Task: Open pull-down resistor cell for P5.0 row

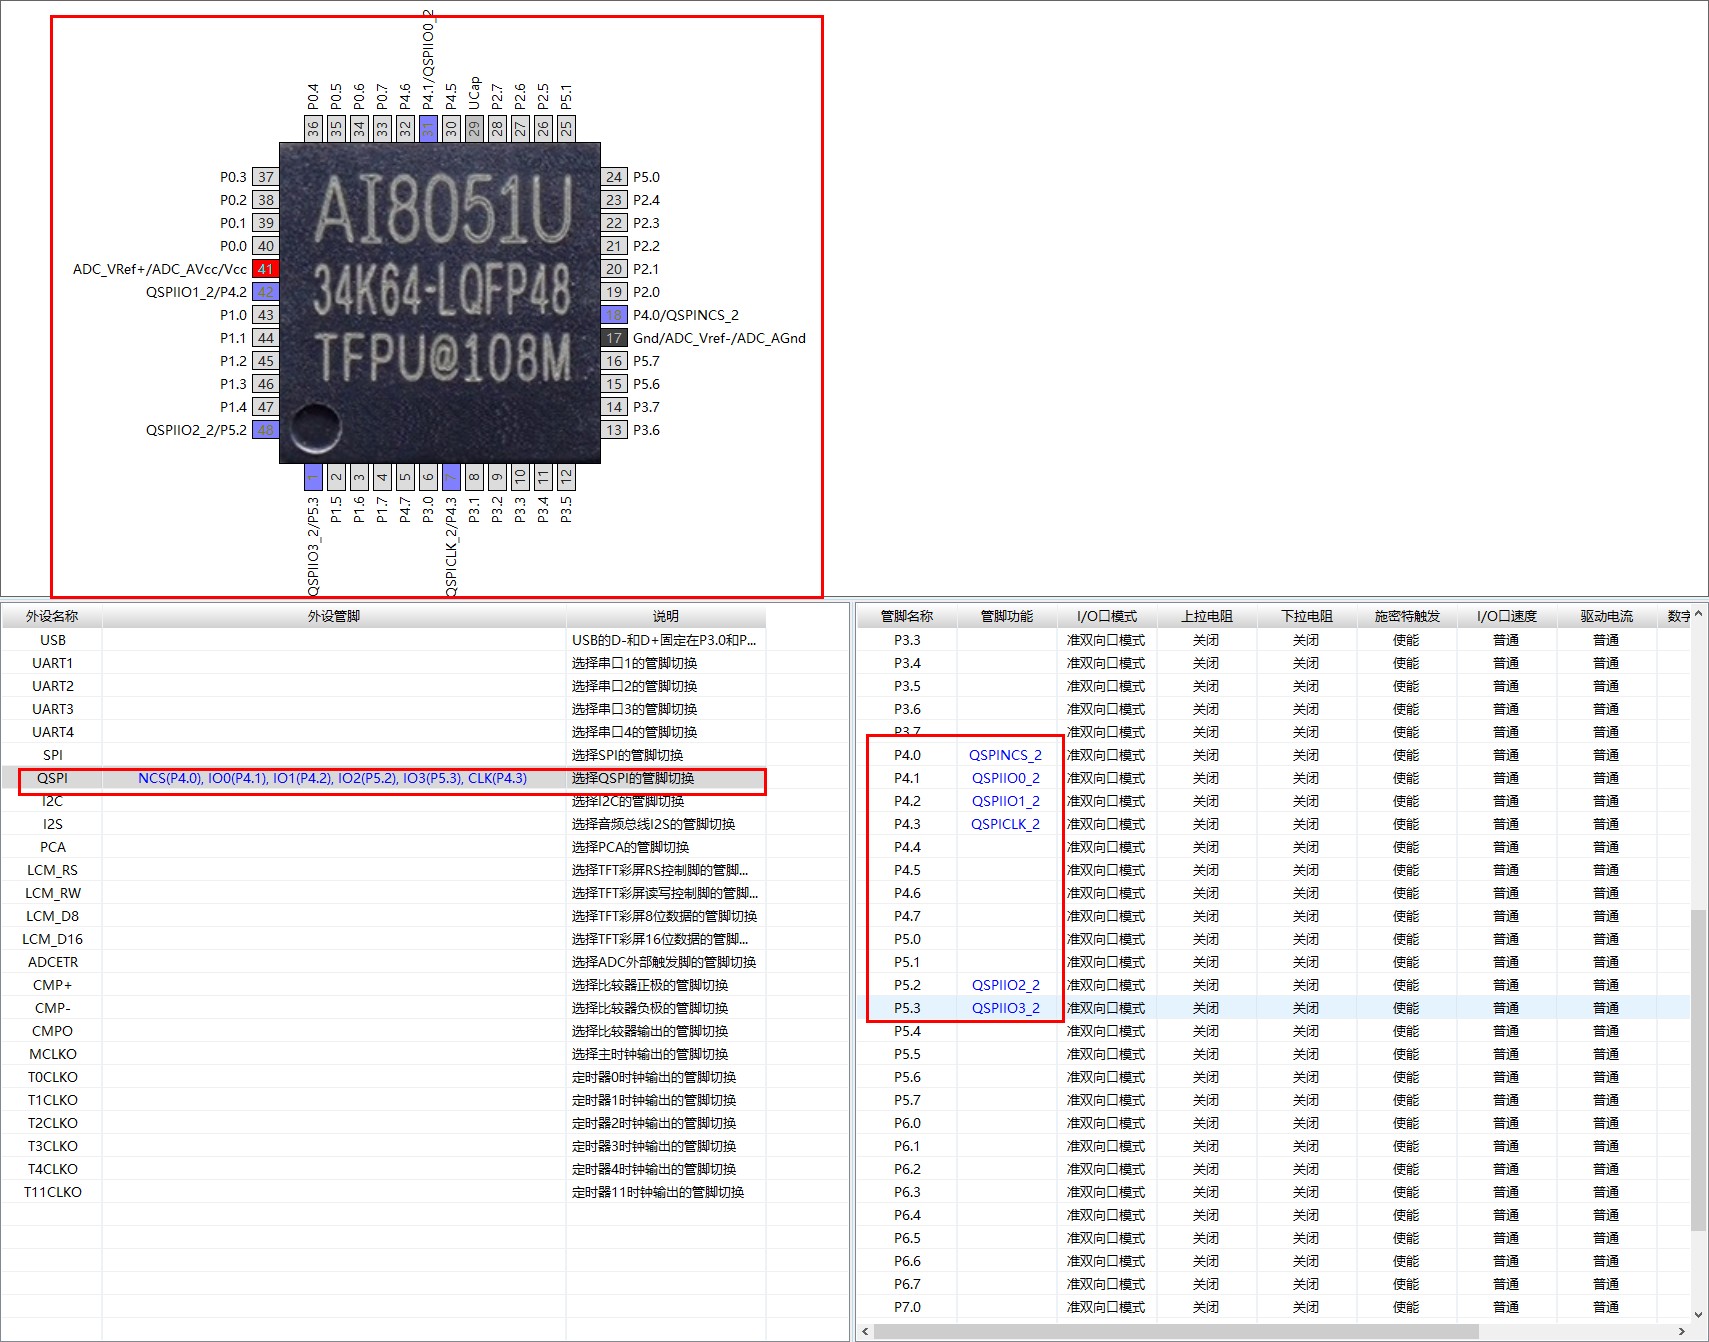Action: [1307, 939]
